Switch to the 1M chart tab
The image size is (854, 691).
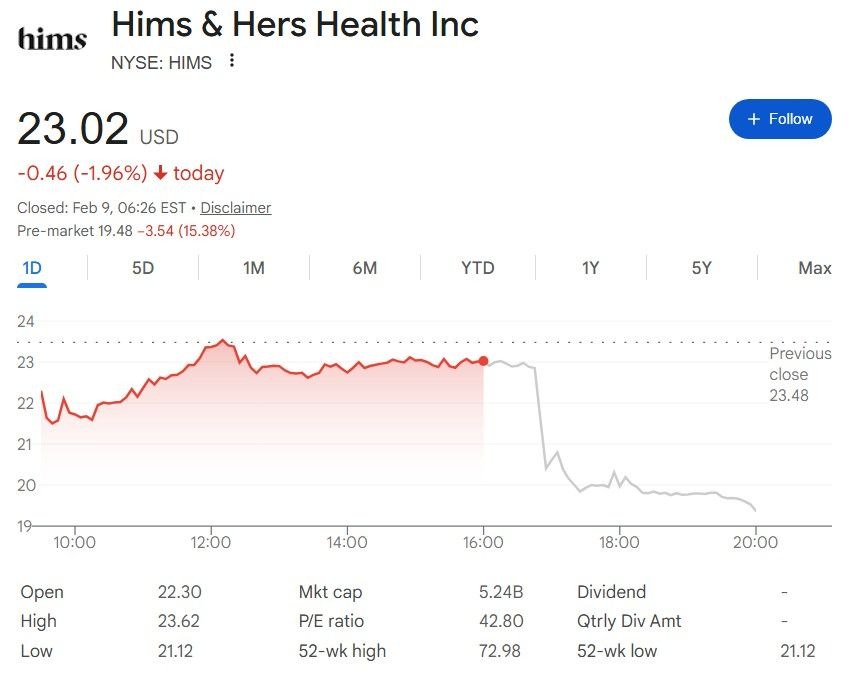tap(254, 268)
